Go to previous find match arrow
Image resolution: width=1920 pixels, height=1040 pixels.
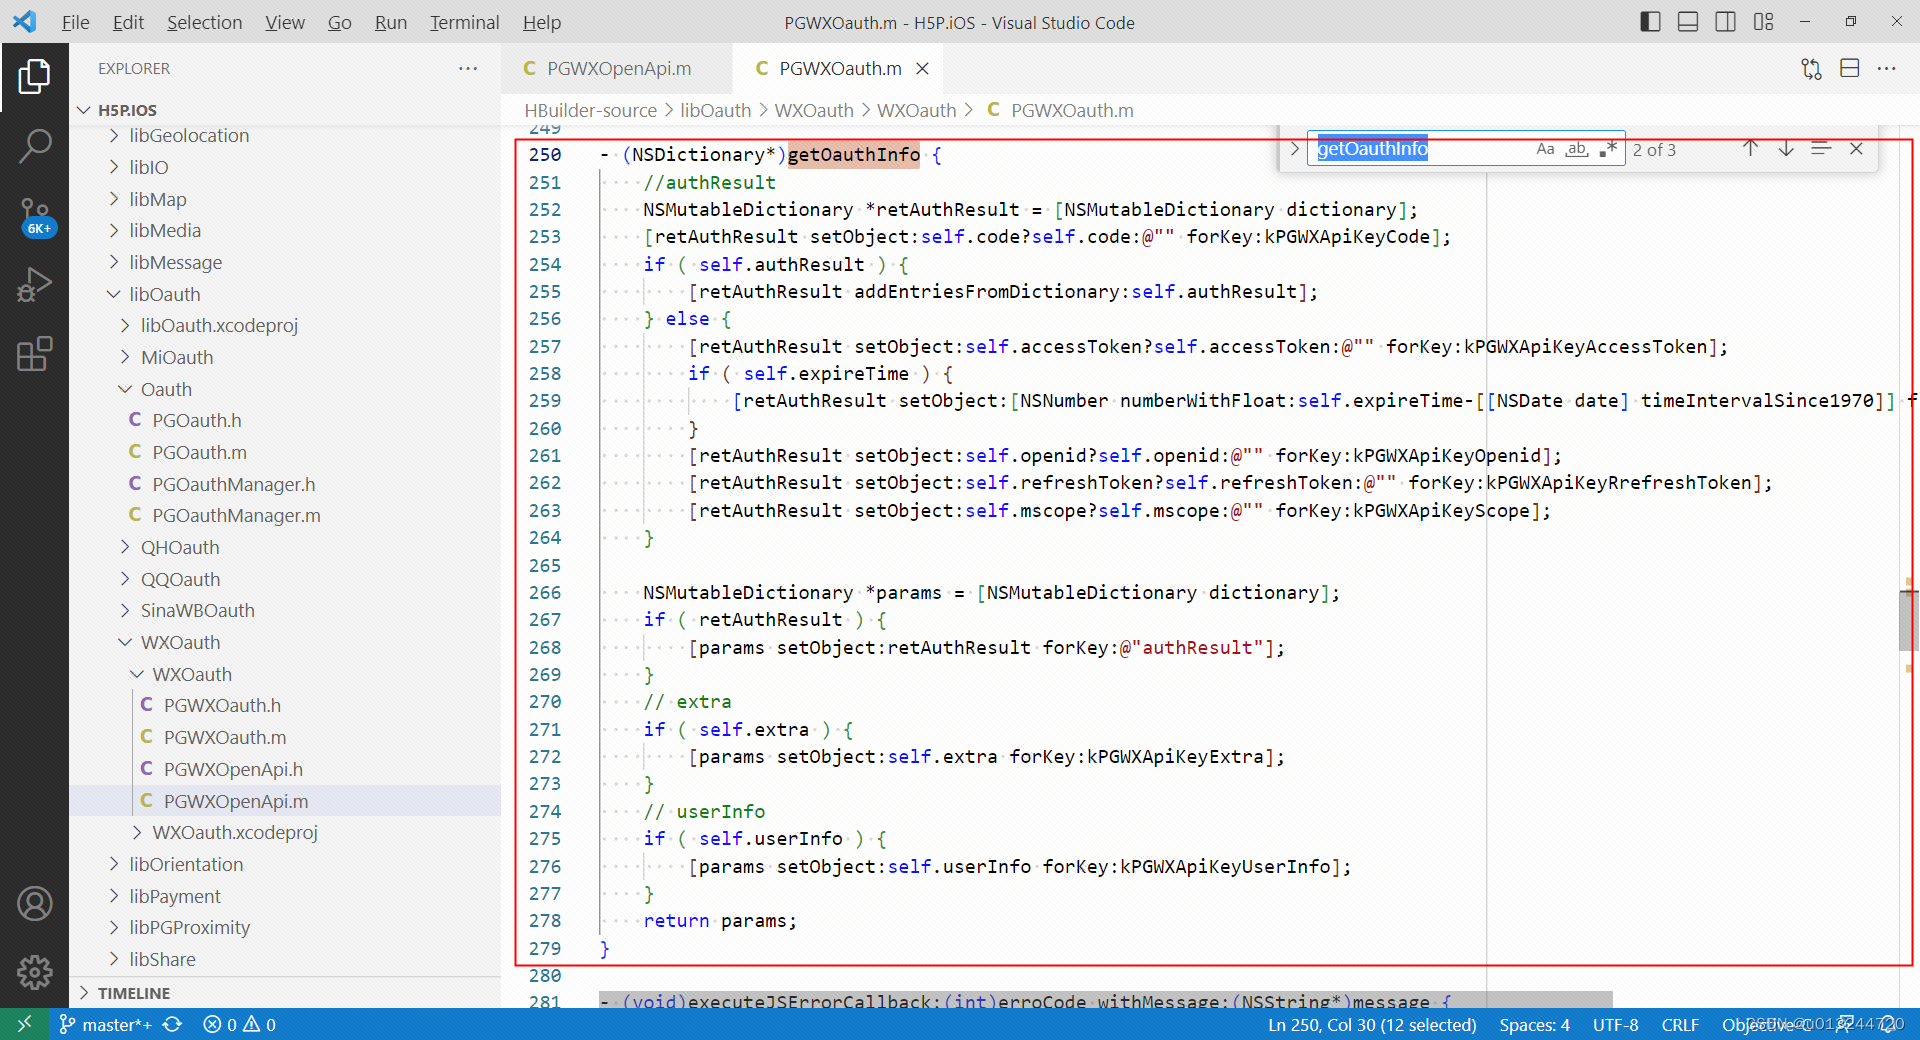(1750, 149)
